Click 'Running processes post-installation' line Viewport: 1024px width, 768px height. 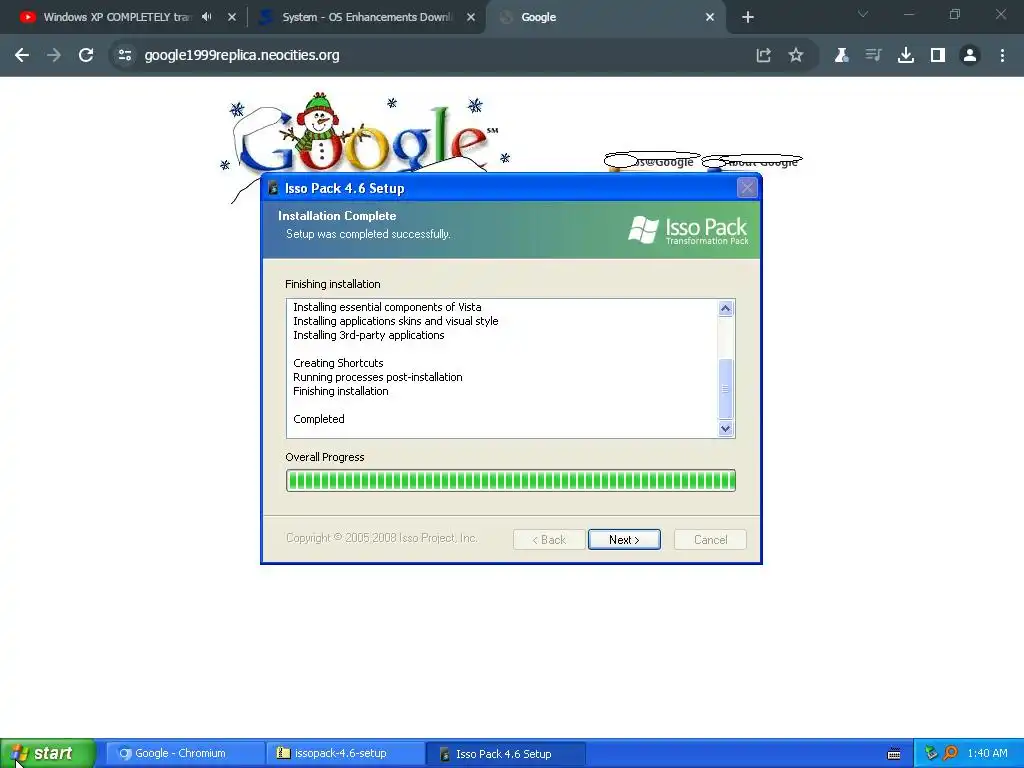[377, 377]
